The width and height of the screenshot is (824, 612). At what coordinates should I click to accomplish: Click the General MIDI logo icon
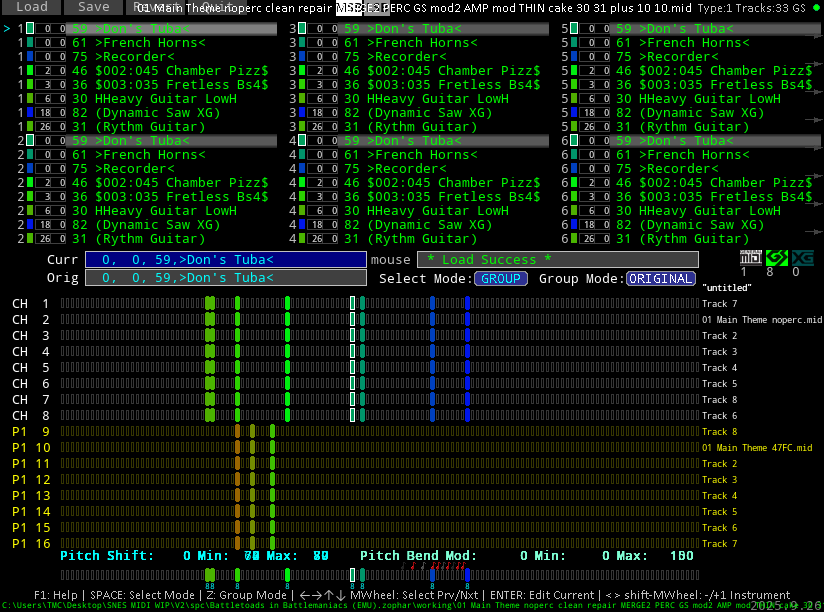tap(751, 258)
